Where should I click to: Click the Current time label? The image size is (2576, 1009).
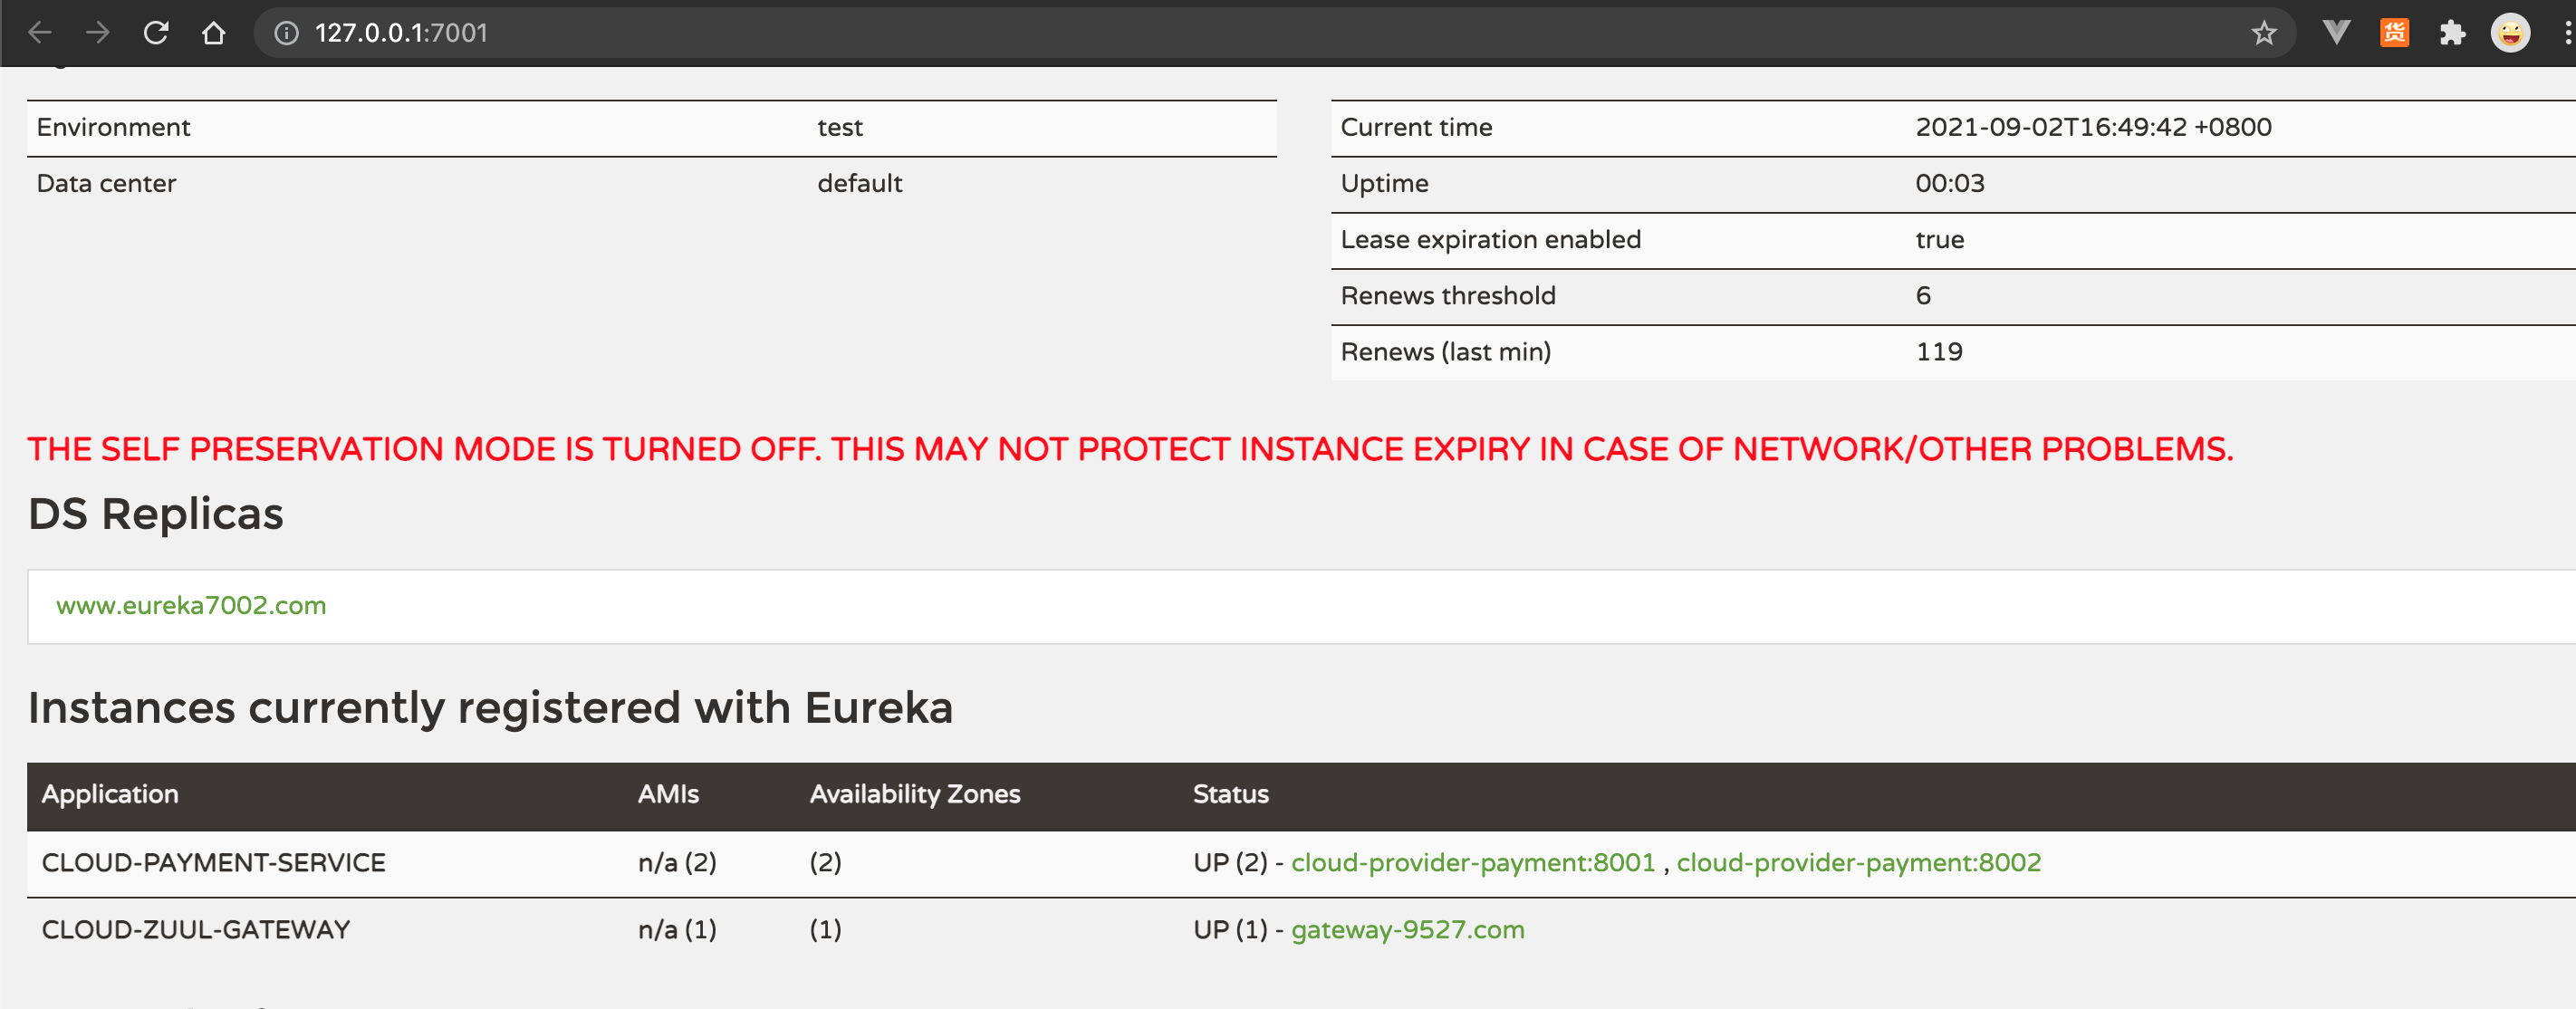[1416, 127]
